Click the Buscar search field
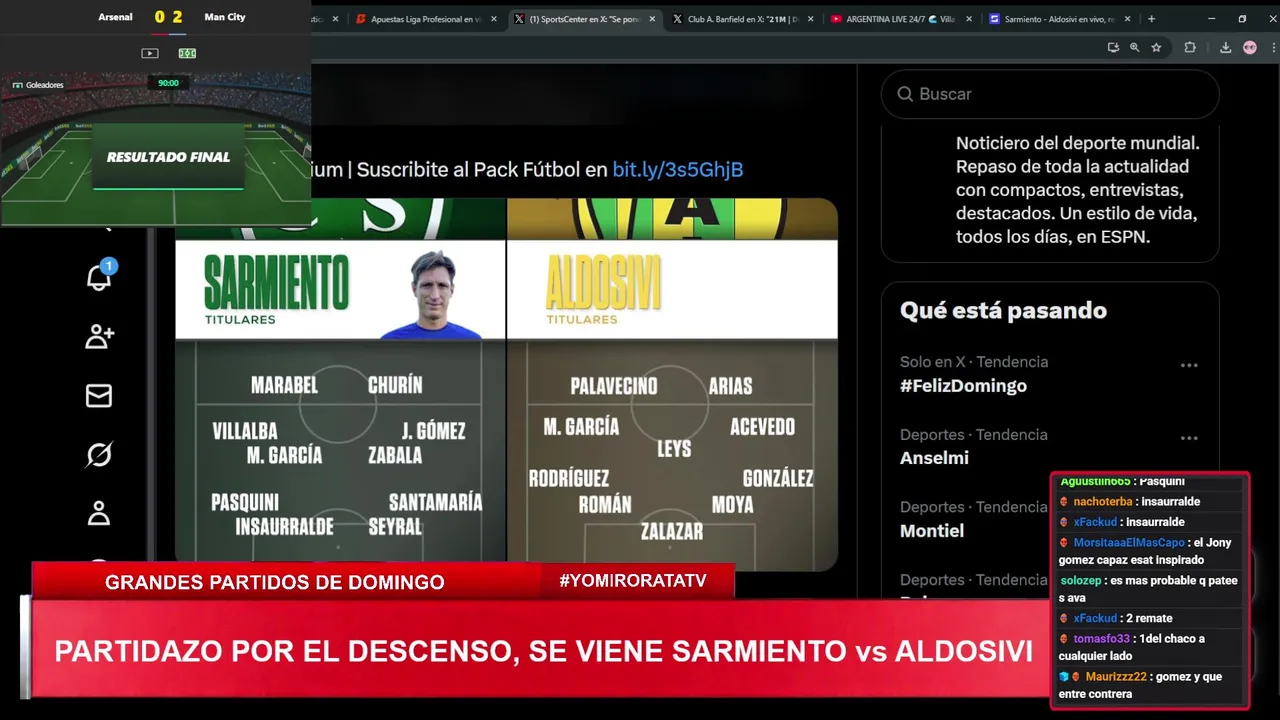This screenshot has width=1280, height=720. pos(1050,94)
